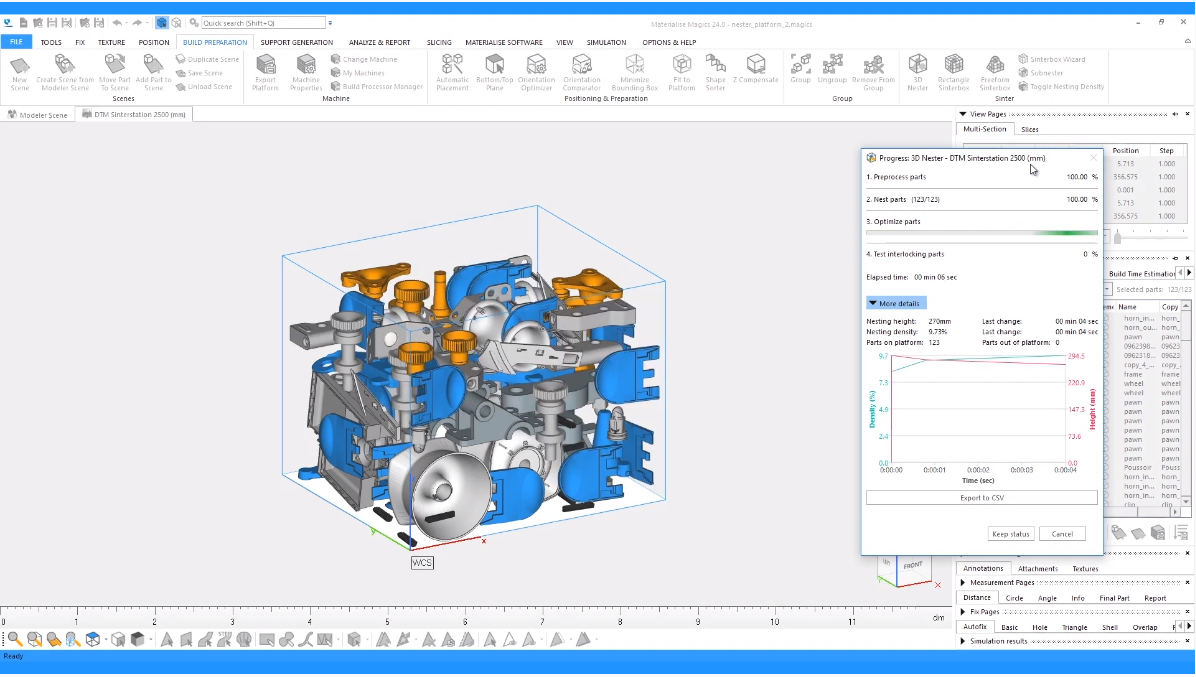
Task: Click the 3D Nester icon
Action: (917, 71)
